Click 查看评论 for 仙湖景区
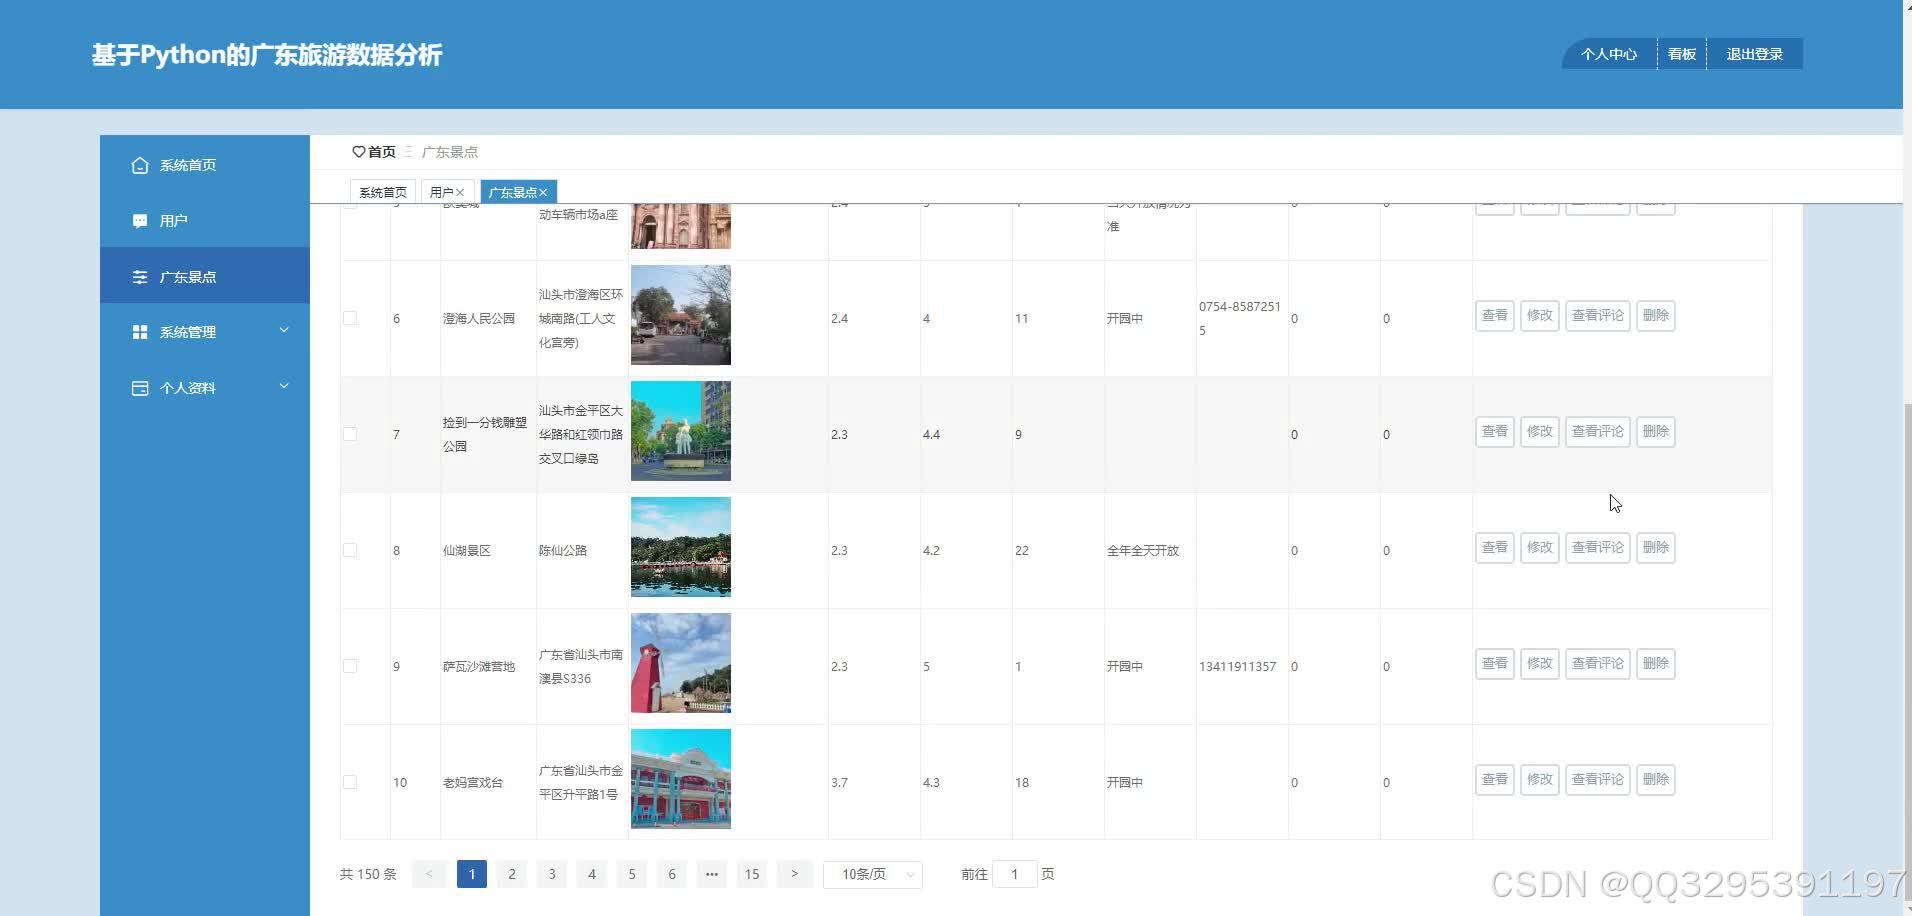The width and height of the screenshot is (1912, 916). [x=1598, y=548]
